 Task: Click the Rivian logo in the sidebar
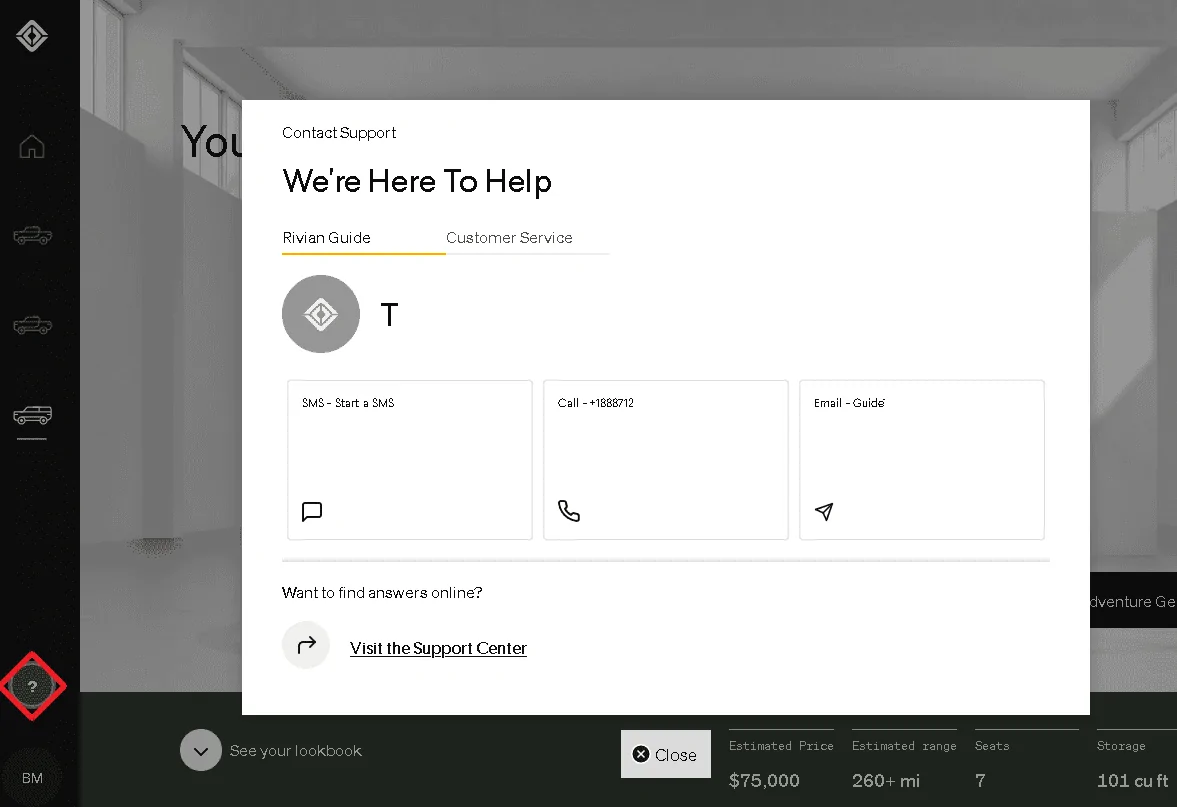tap(32, 36)
